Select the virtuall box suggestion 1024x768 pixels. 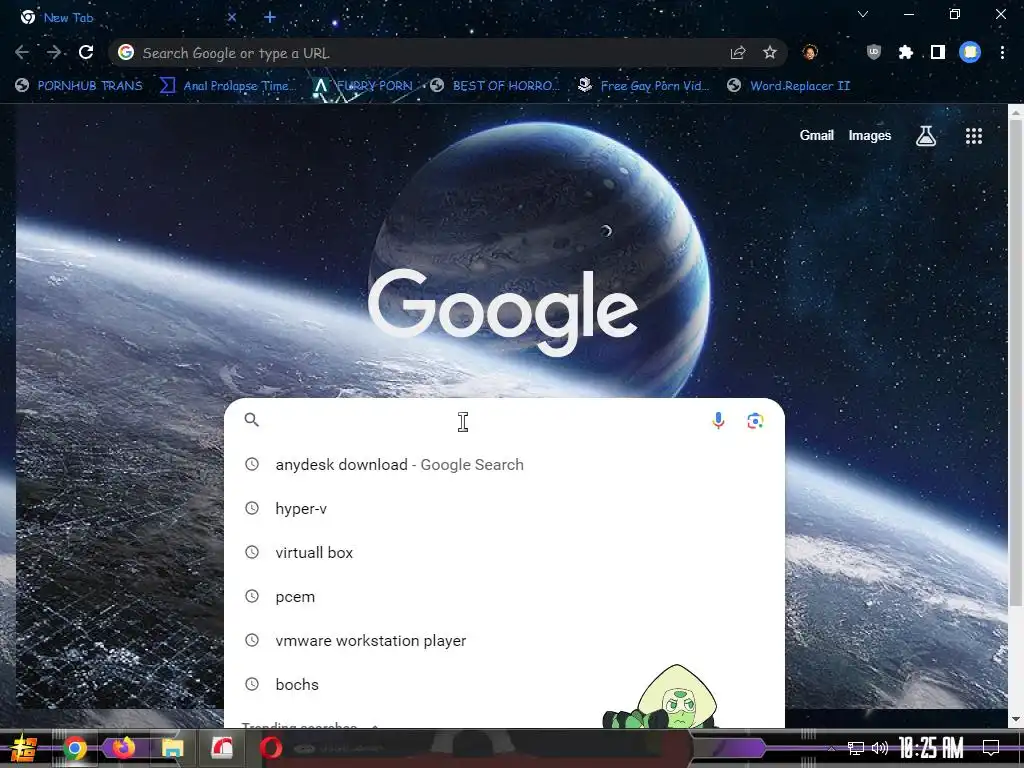pos(504,552)
